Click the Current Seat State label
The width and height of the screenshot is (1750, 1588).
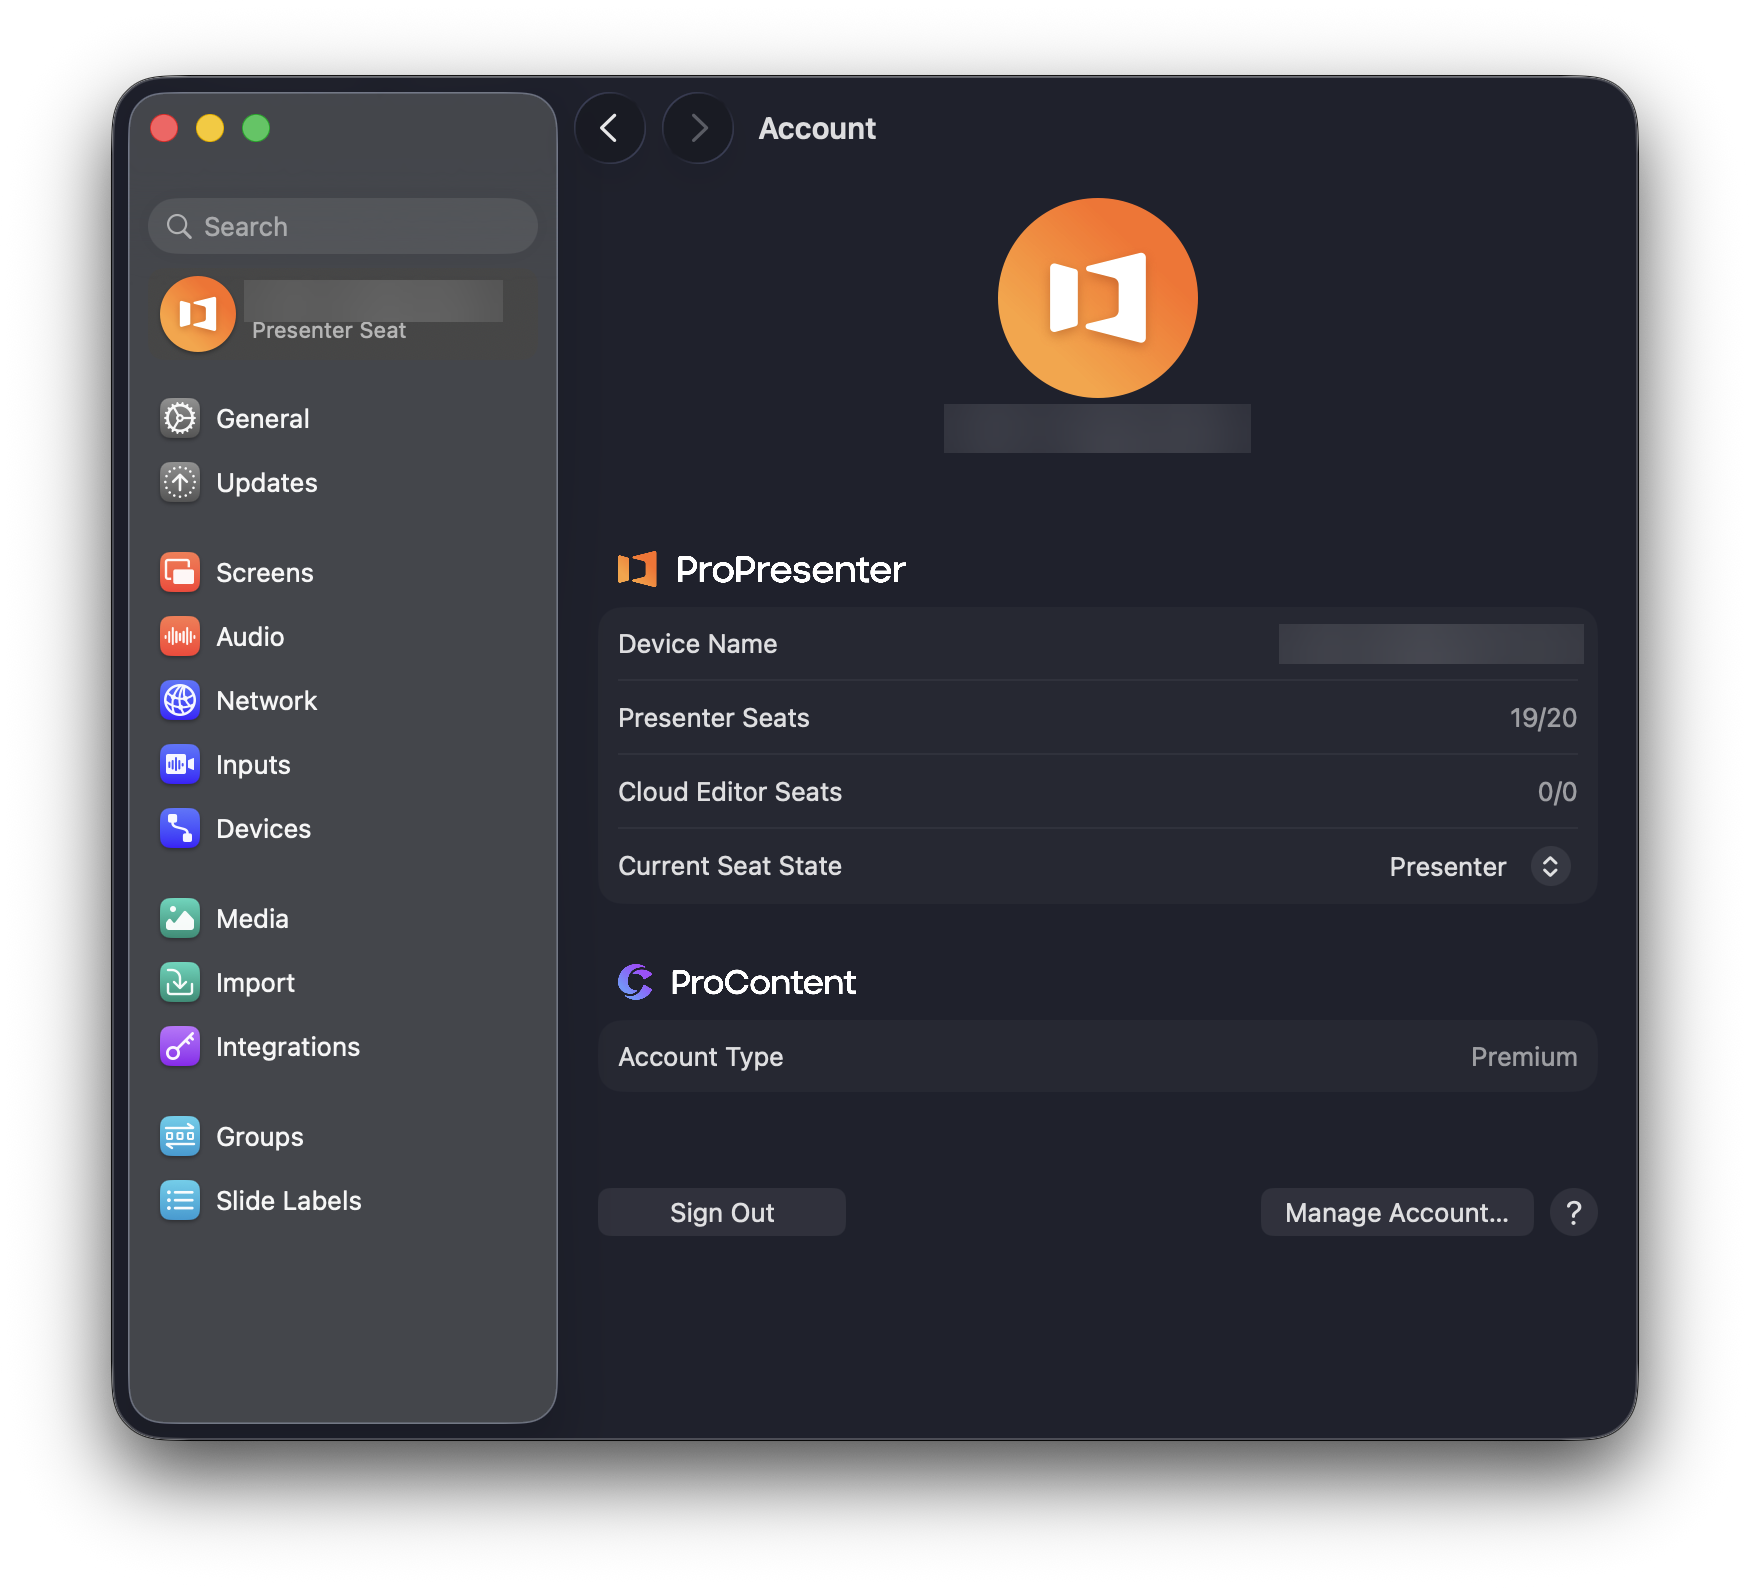pos(730,866)
